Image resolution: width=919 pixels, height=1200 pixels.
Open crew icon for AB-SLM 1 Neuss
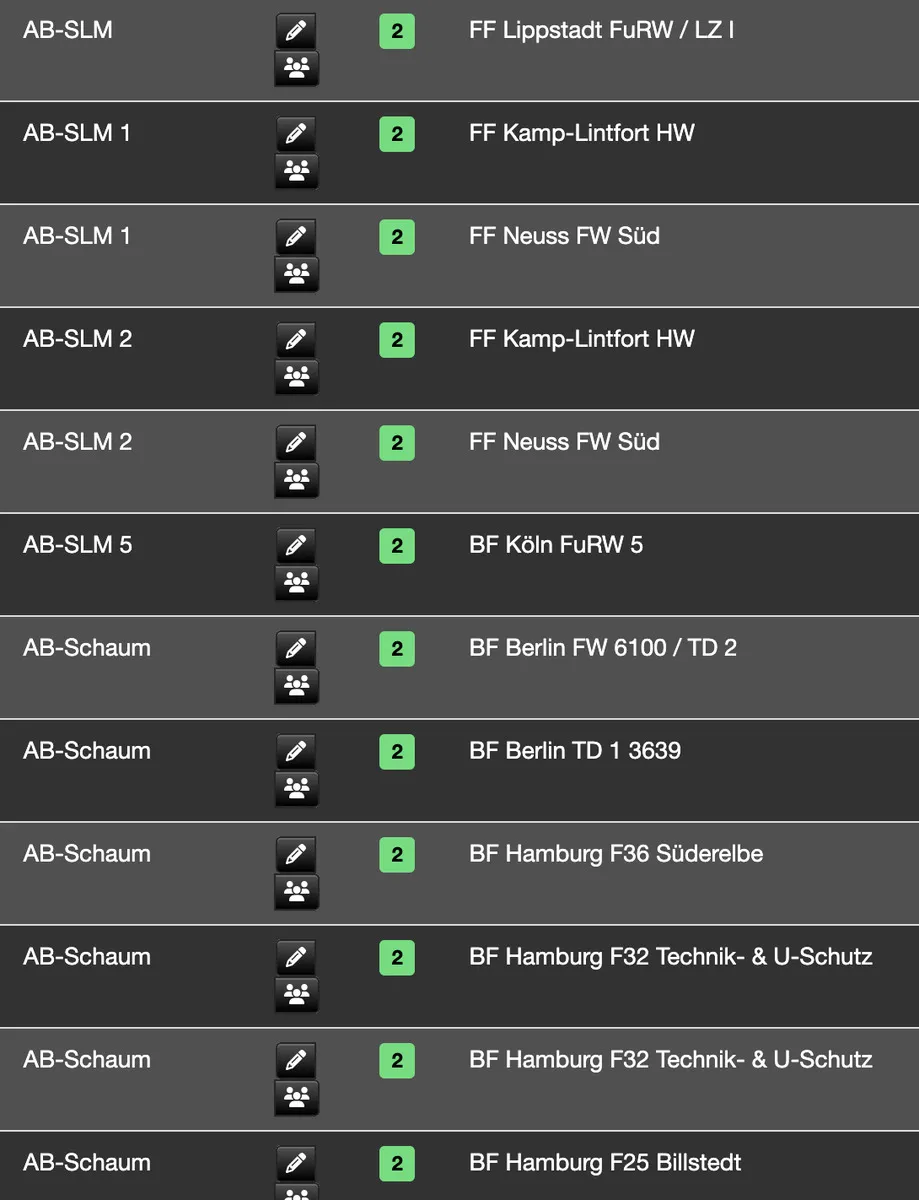[296, 273]
